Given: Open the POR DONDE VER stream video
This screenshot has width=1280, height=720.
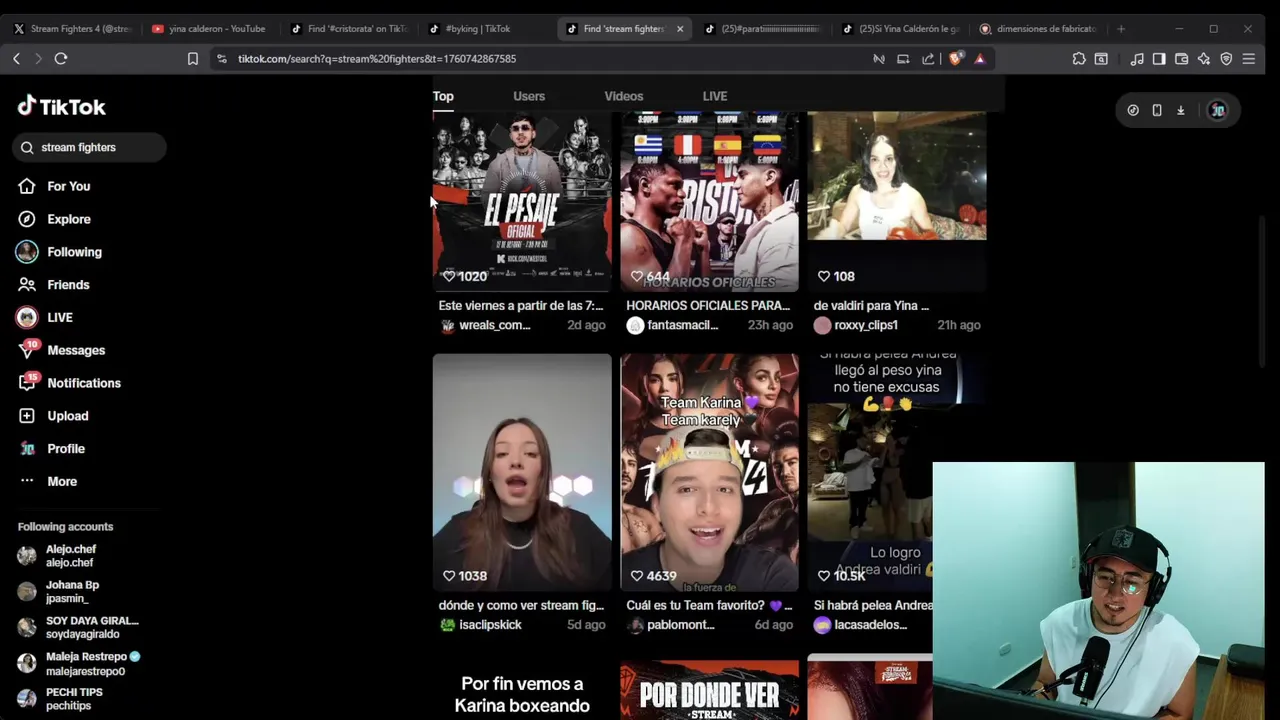Looking at the screenshot, I should click(x=710, y=690).
